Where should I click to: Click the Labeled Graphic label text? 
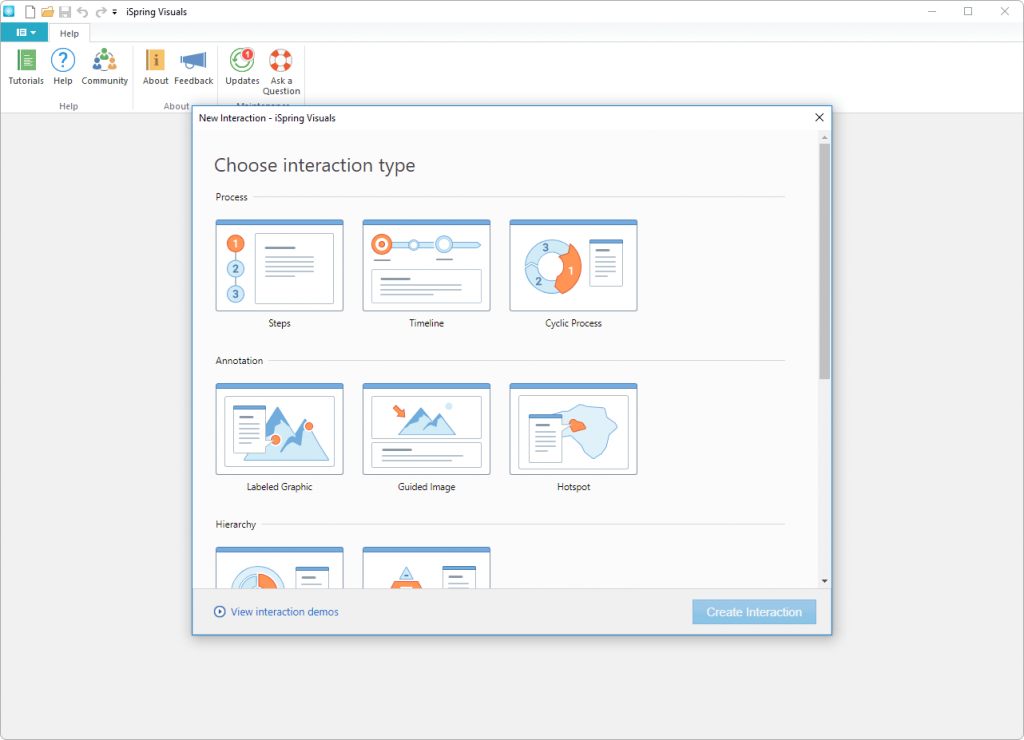click(280, 487)
